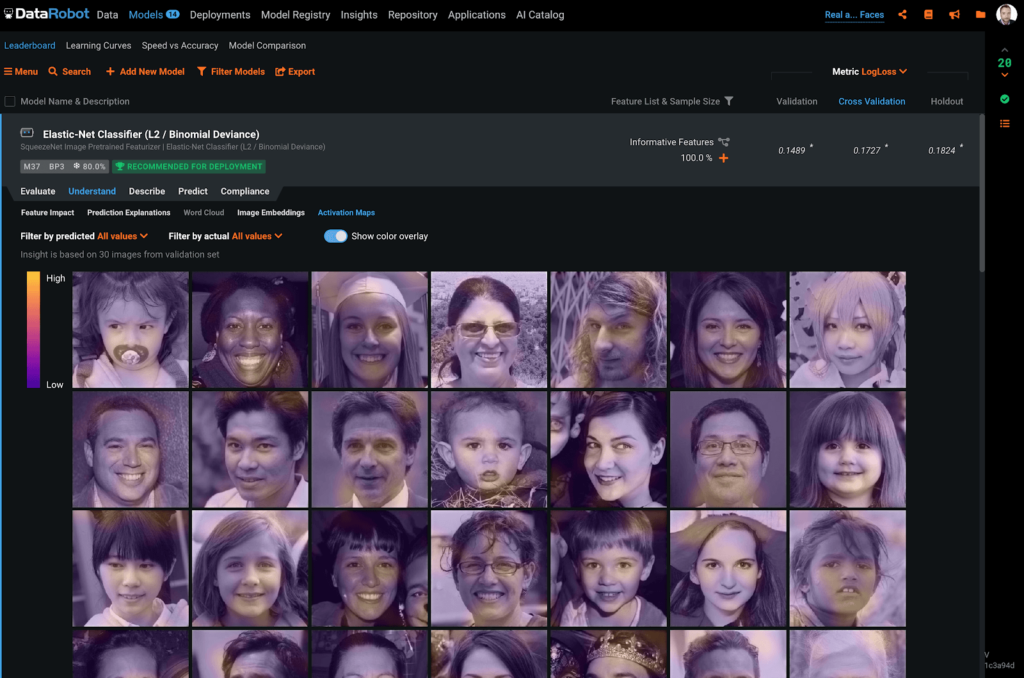Image resolution: width=1024 pixels, height=678 pixels.
Task: Click the orange notebook icon in the header
Action: click(928, 14)
